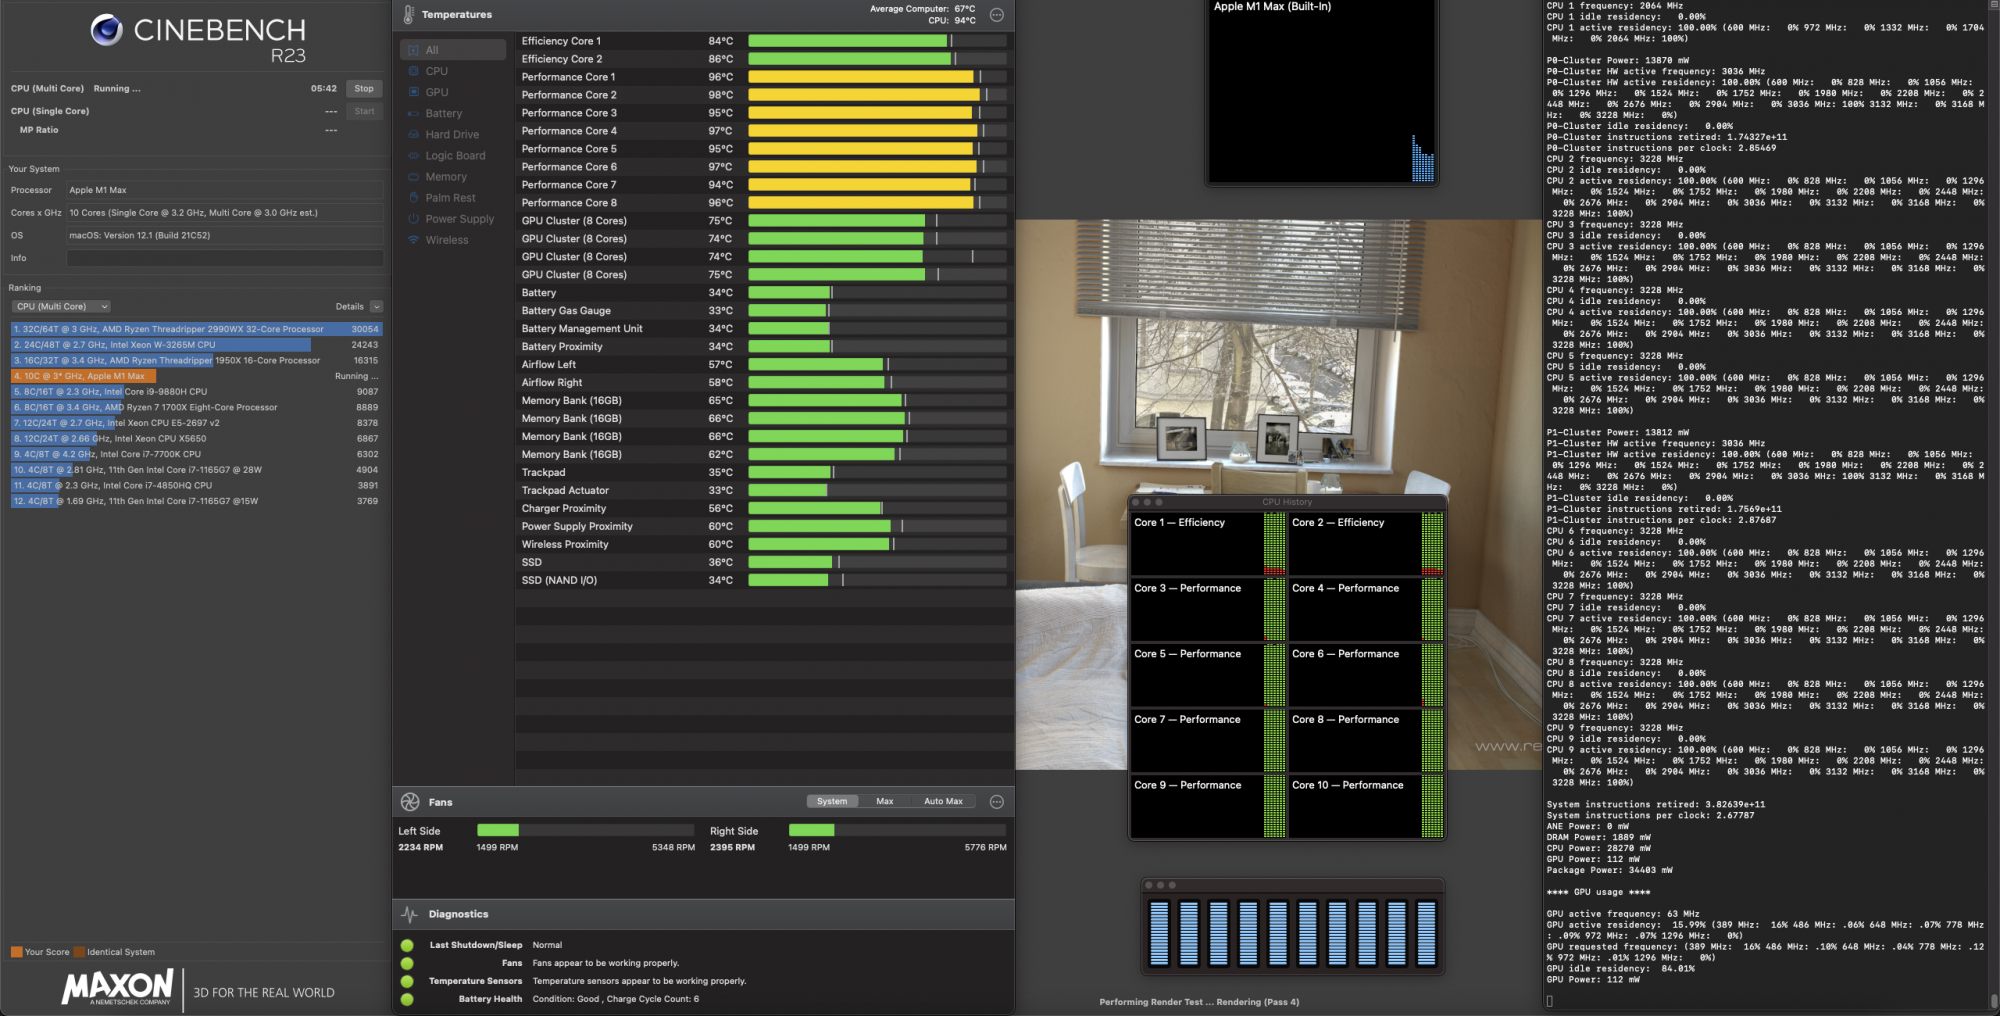Select ranking row AMD Ryzen Threadripper 2990WX
The height and width of the screenshot is (1016, 2000).
pyautogui.click(x=196, y=329)
